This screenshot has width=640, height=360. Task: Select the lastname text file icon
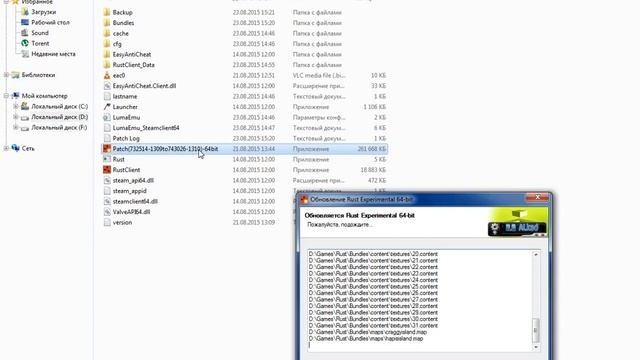pos(107,96)
